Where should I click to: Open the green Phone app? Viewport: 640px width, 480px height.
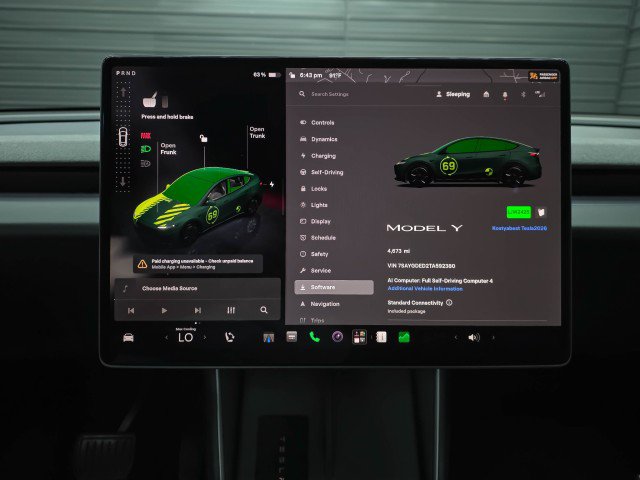click(x=314, y=337)
